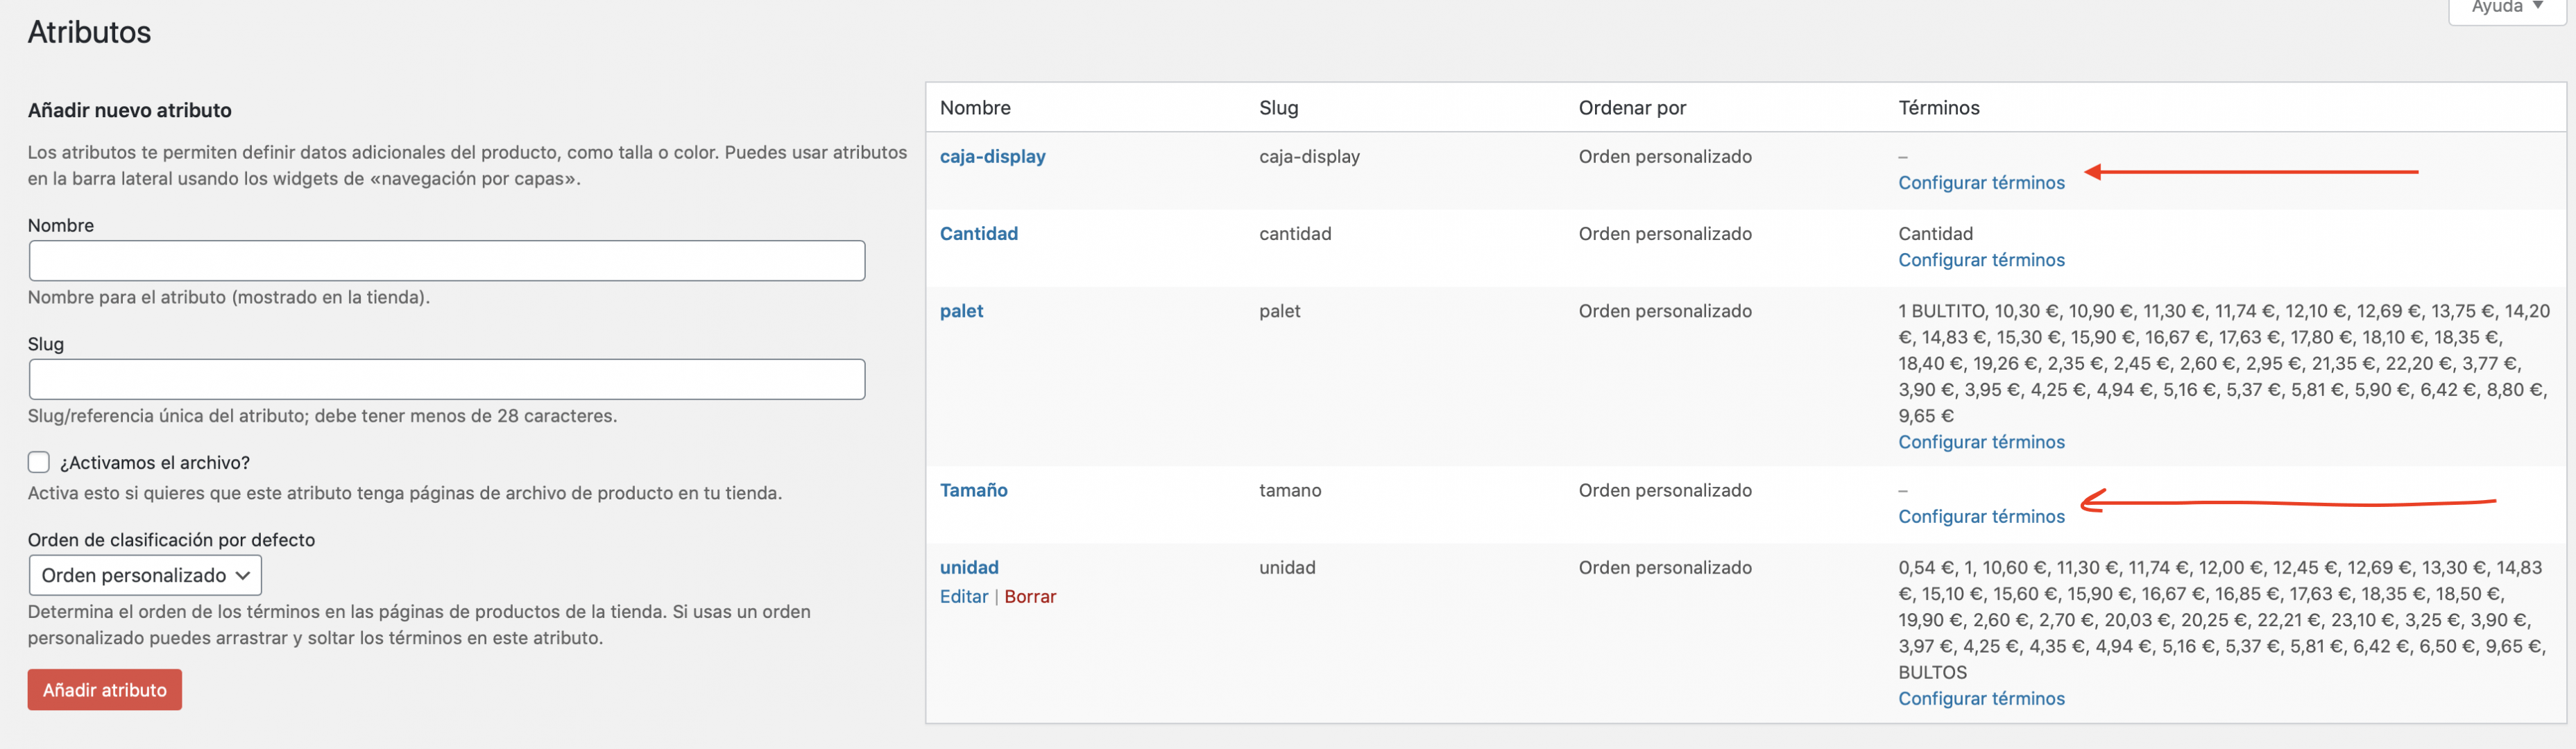This screenshot has height=749, width=2576.
Task: Click Borrar under the unidad attribute
Action: coord(1029,596)
